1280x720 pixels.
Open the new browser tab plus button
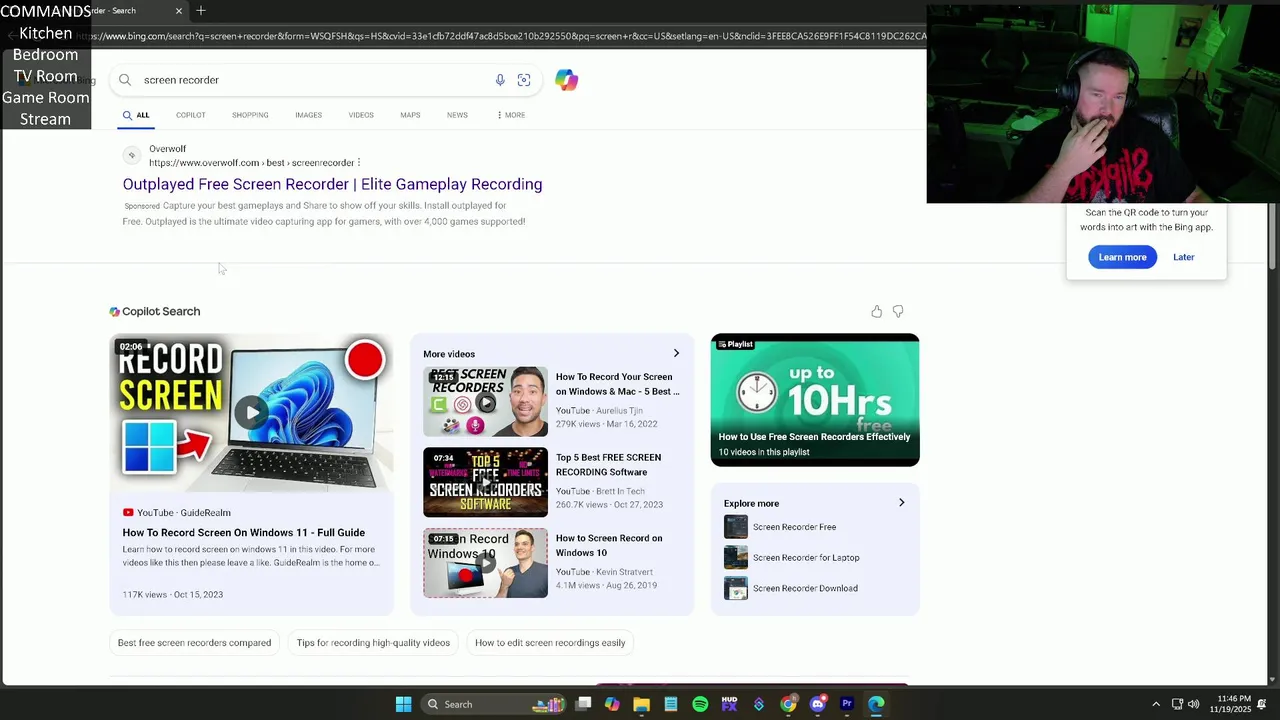tap(201, 11)
